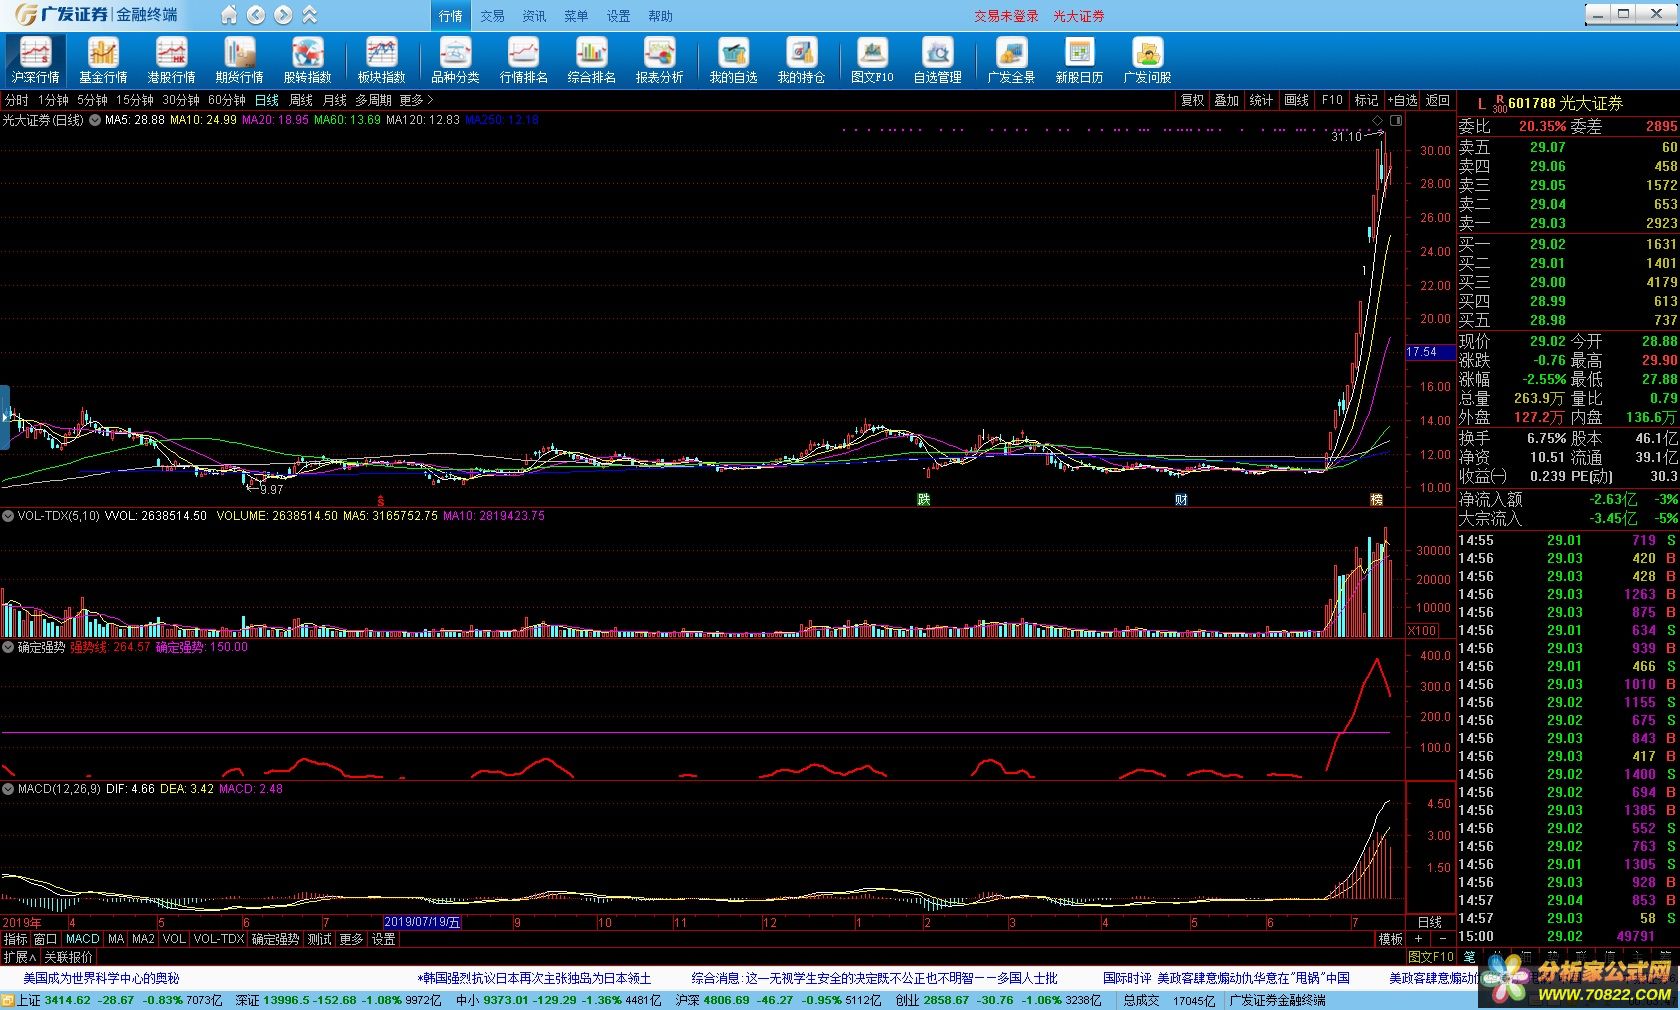Go to home page icon
This screenshot has width=1680, height=1010.
pyautogui.click(x=229, y=15)
